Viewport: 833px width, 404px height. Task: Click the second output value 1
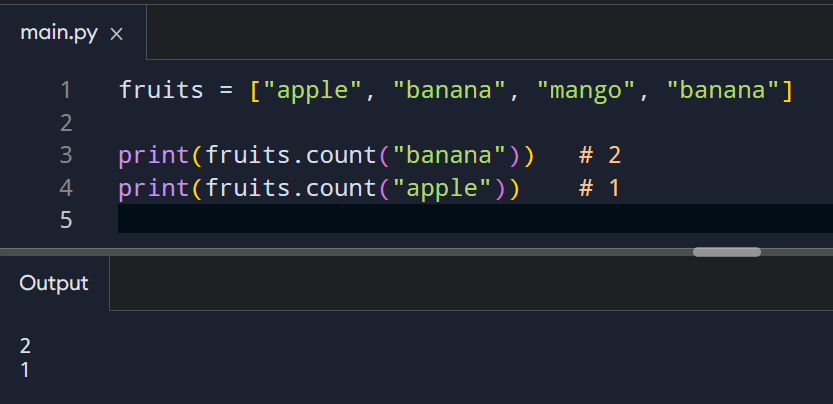pyautogui.click(x=26, y=369)
